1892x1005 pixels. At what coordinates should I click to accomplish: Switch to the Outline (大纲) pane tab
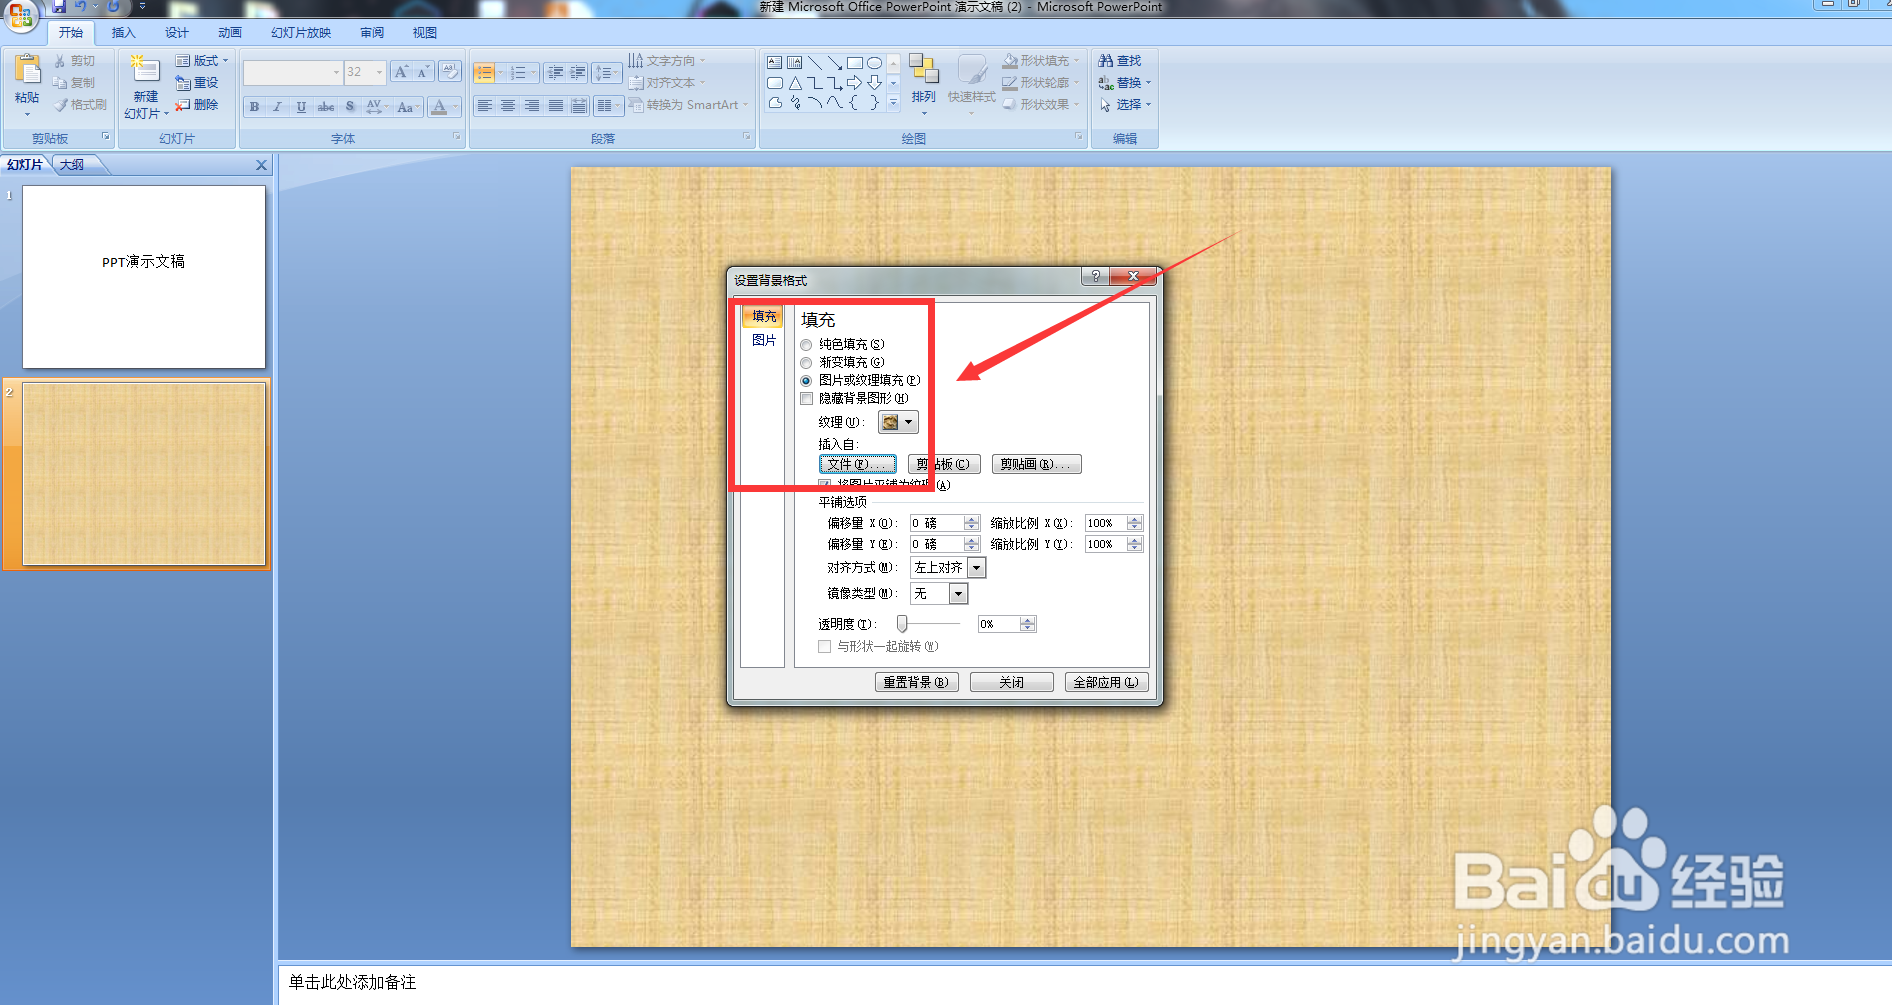[x=72, y=165]
